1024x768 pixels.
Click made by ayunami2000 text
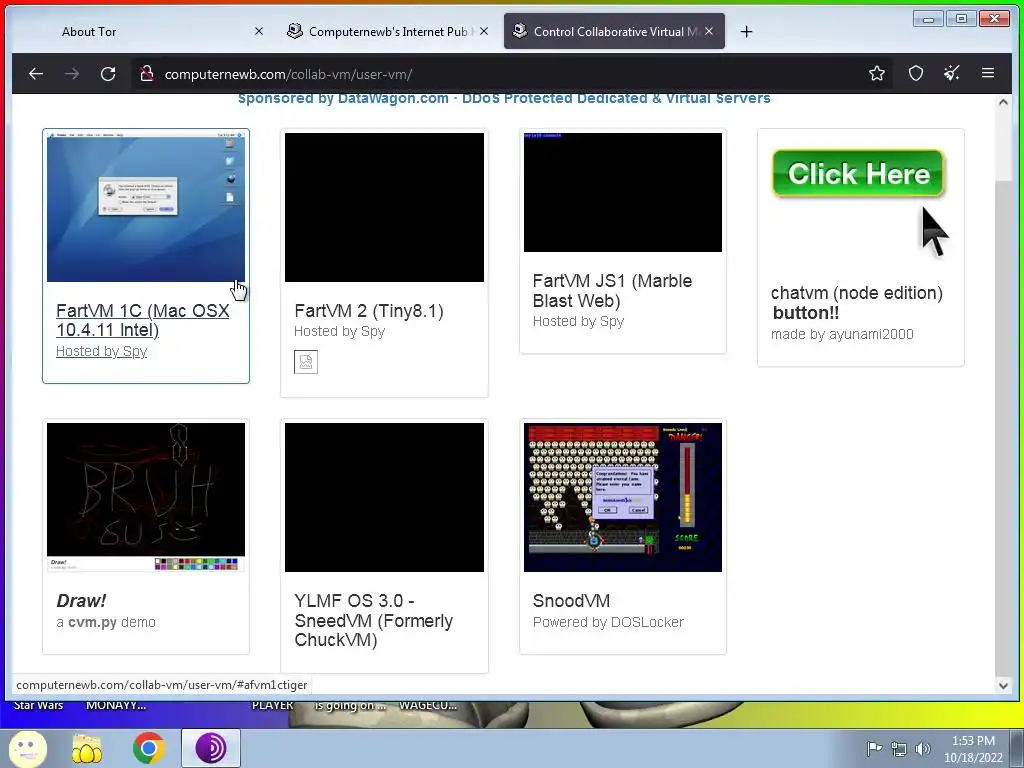tap(842, 334)
